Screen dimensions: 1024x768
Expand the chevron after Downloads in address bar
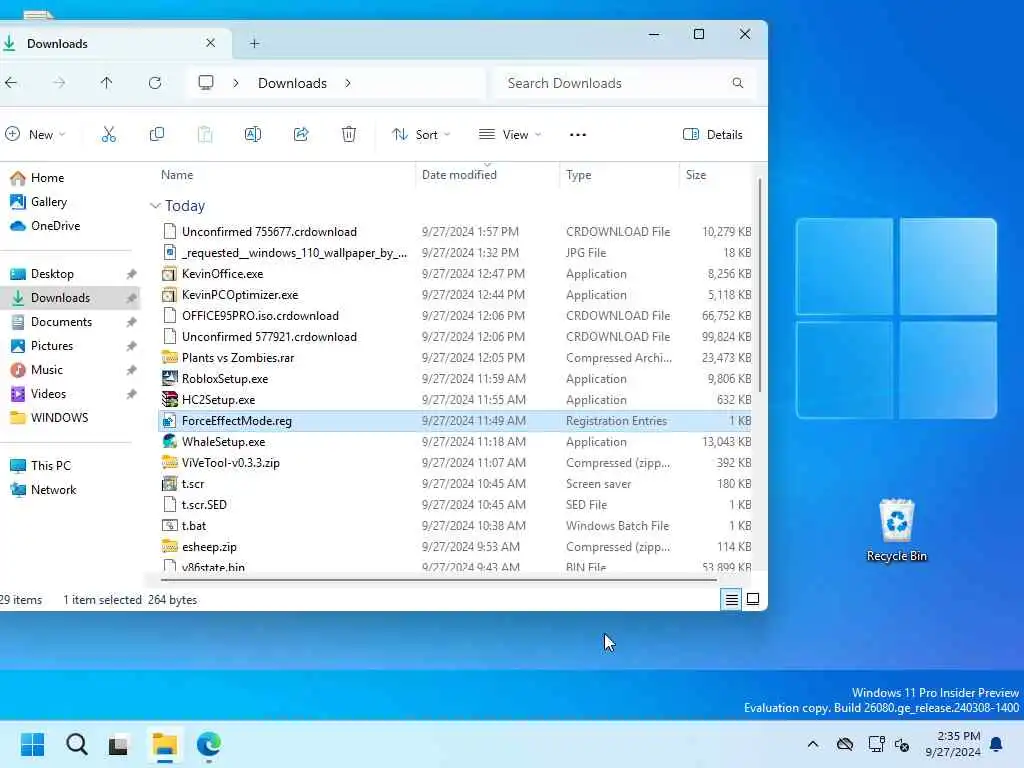348,83
